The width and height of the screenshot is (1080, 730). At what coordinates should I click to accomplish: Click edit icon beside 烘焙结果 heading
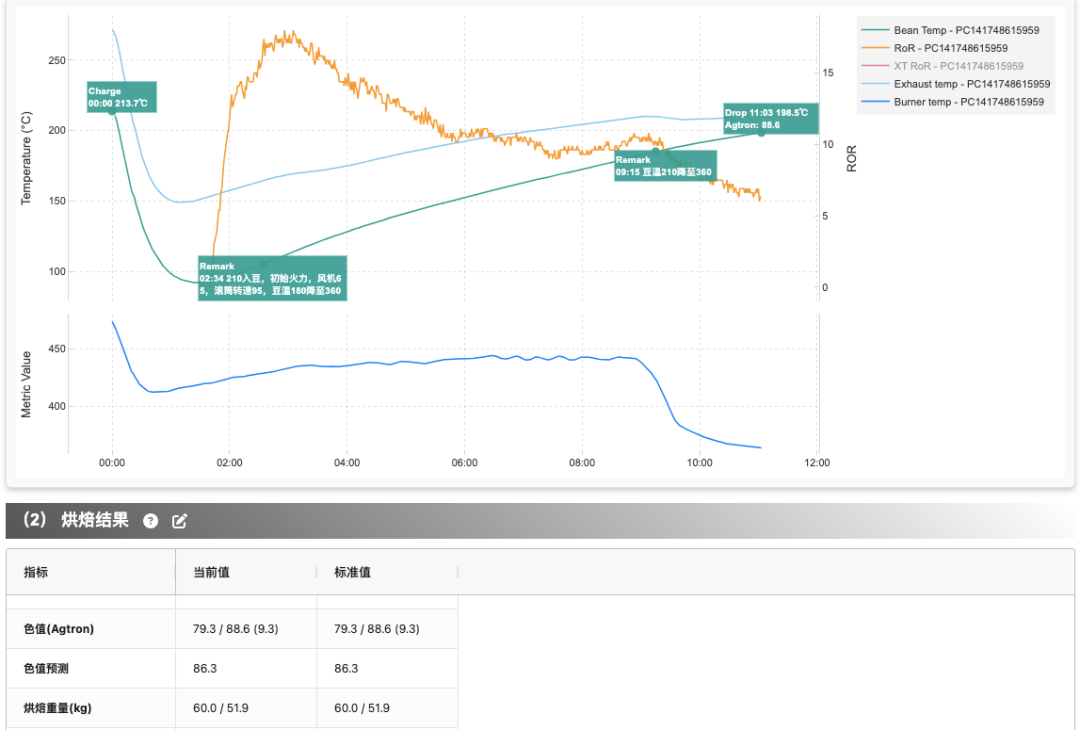coord(179,521)
